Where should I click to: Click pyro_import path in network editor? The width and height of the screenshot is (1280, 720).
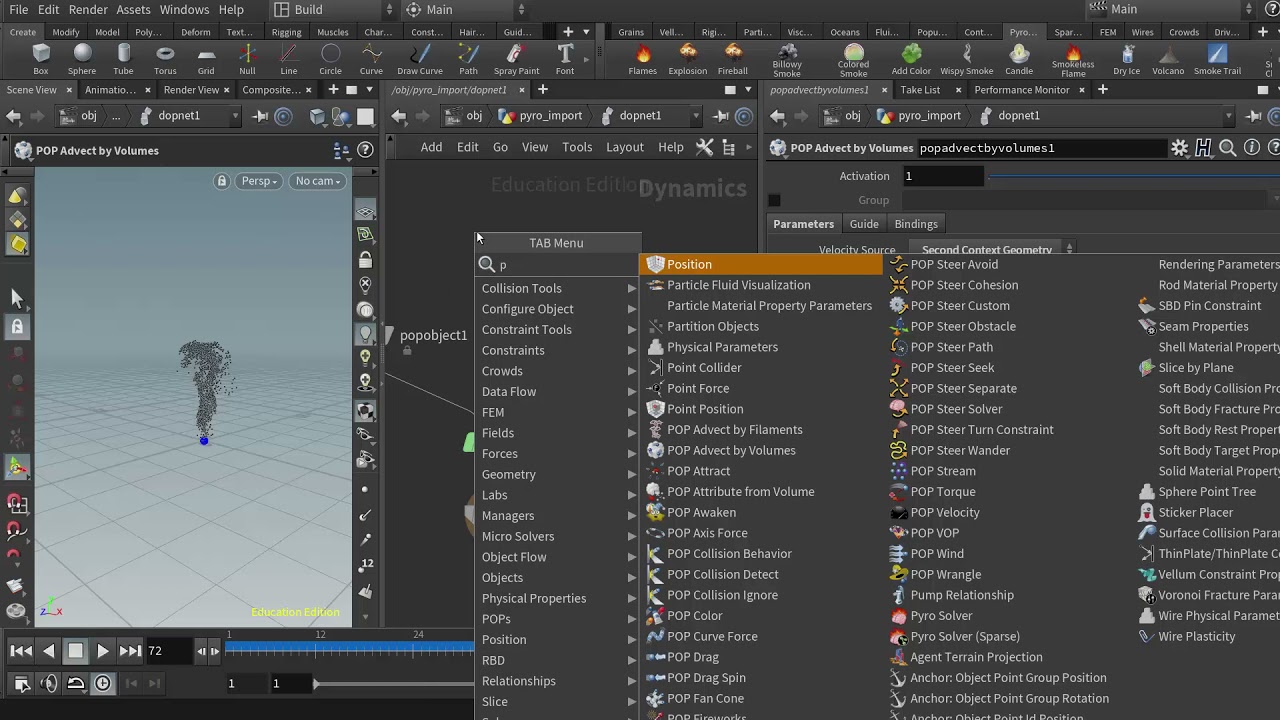pyautogui.click(x=550, y=115)
